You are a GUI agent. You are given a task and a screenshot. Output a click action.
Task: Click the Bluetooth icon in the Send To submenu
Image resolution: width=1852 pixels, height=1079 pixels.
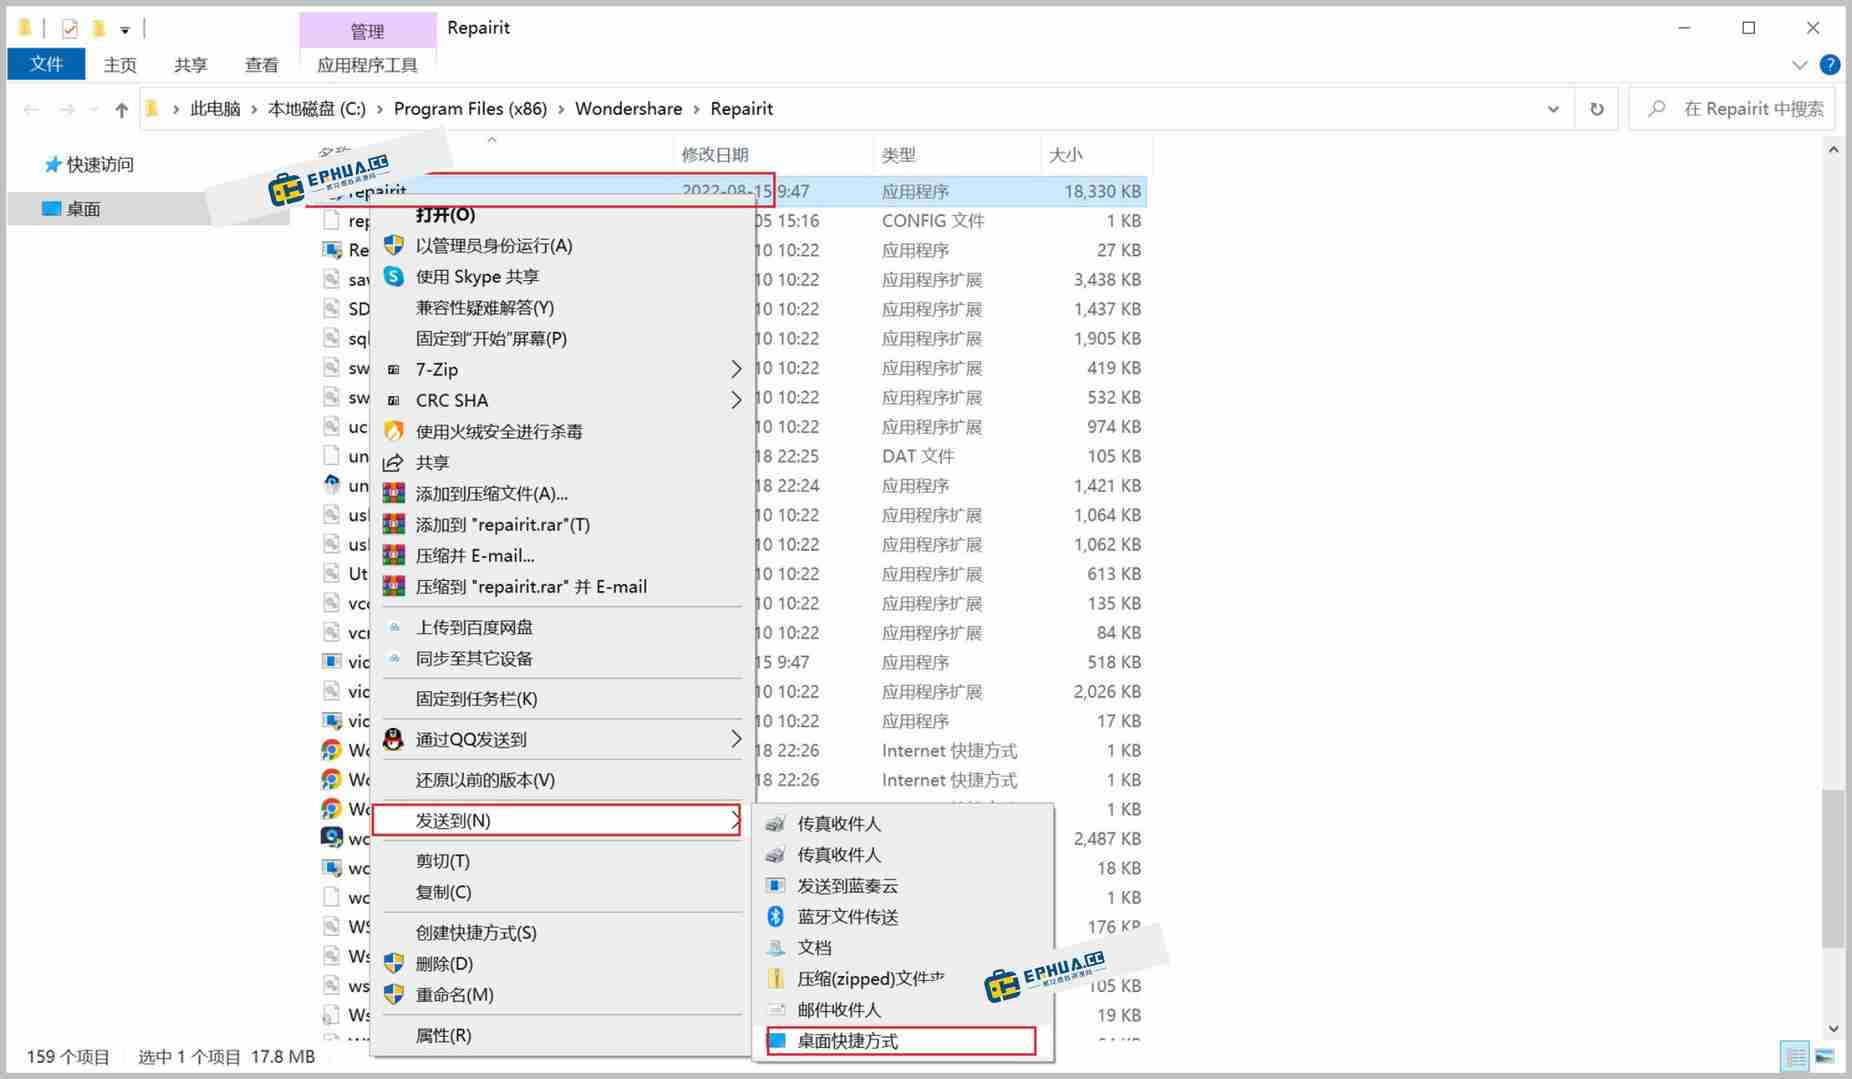[775, 916]
